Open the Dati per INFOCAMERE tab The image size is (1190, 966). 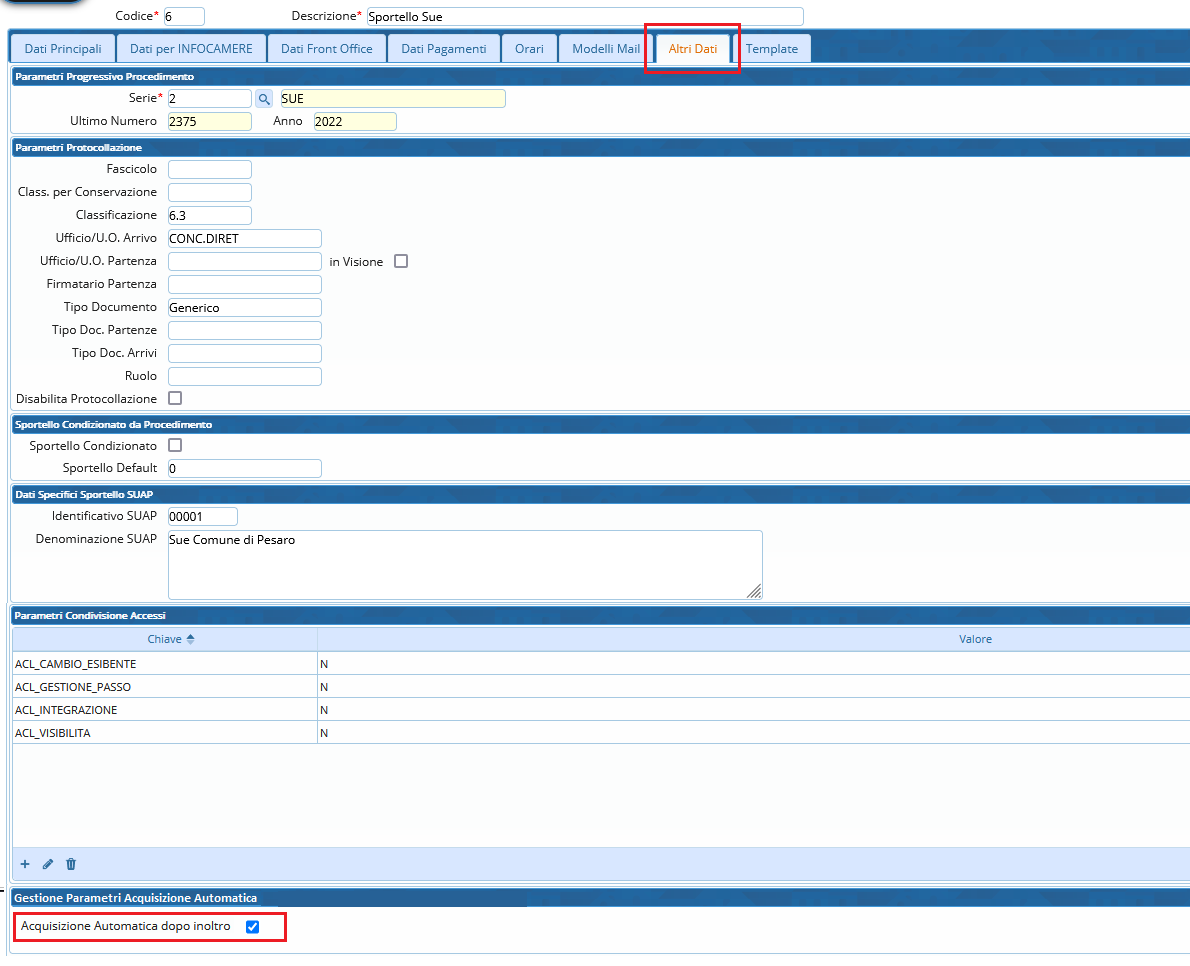(x=191, y=49)
